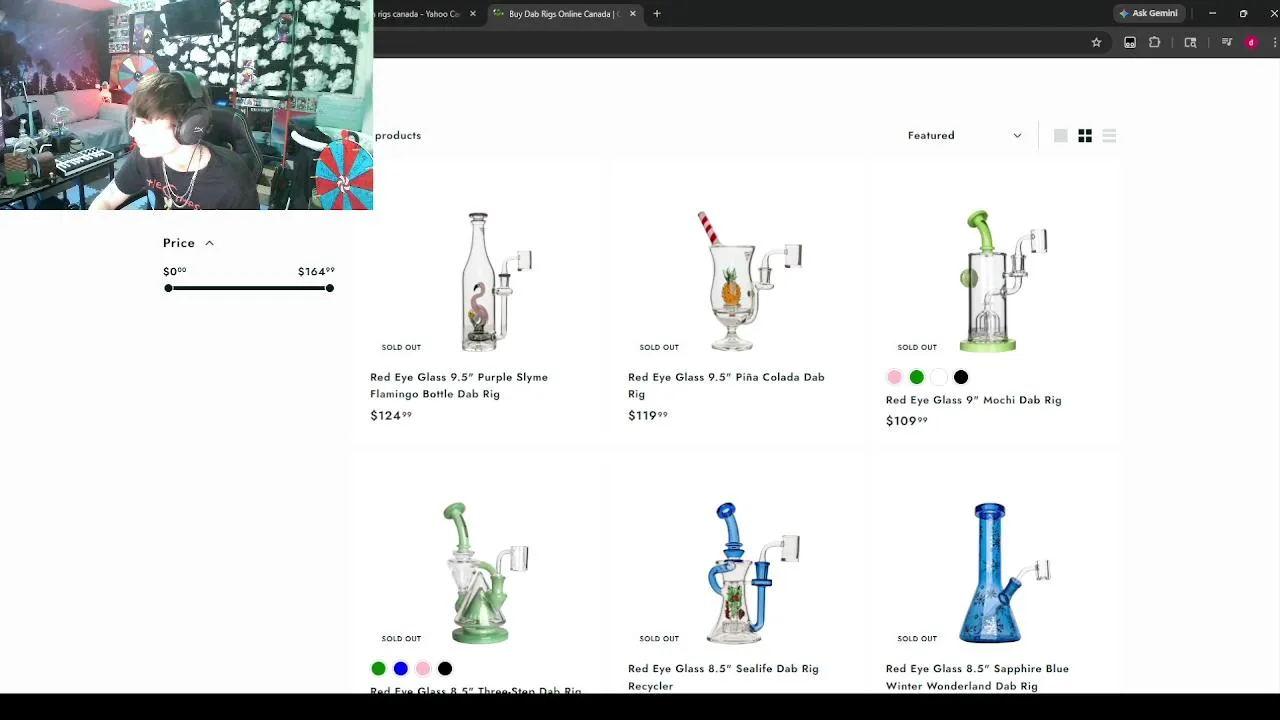Viewport: 1280px width, 720px height.
Task: Switch to the Yahoo search tab
Action: [418, 14]
